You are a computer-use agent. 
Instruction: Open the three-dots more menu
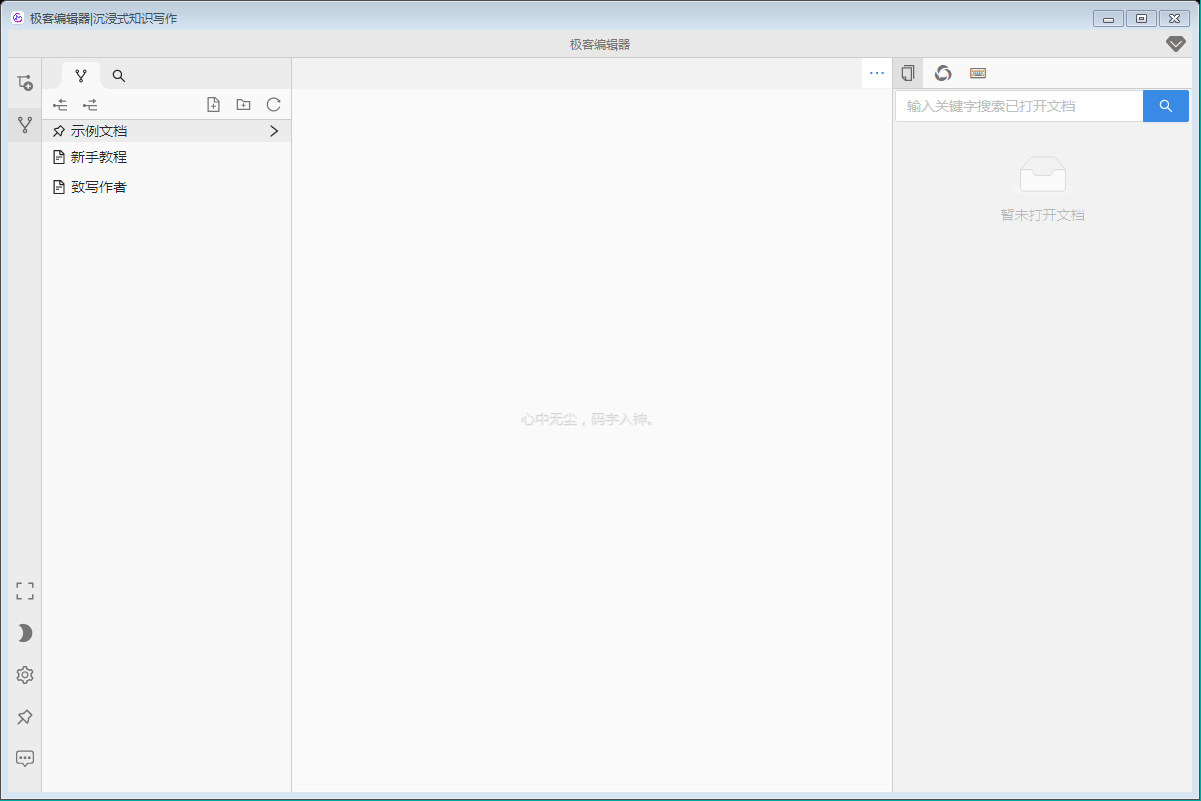[877, 73]
